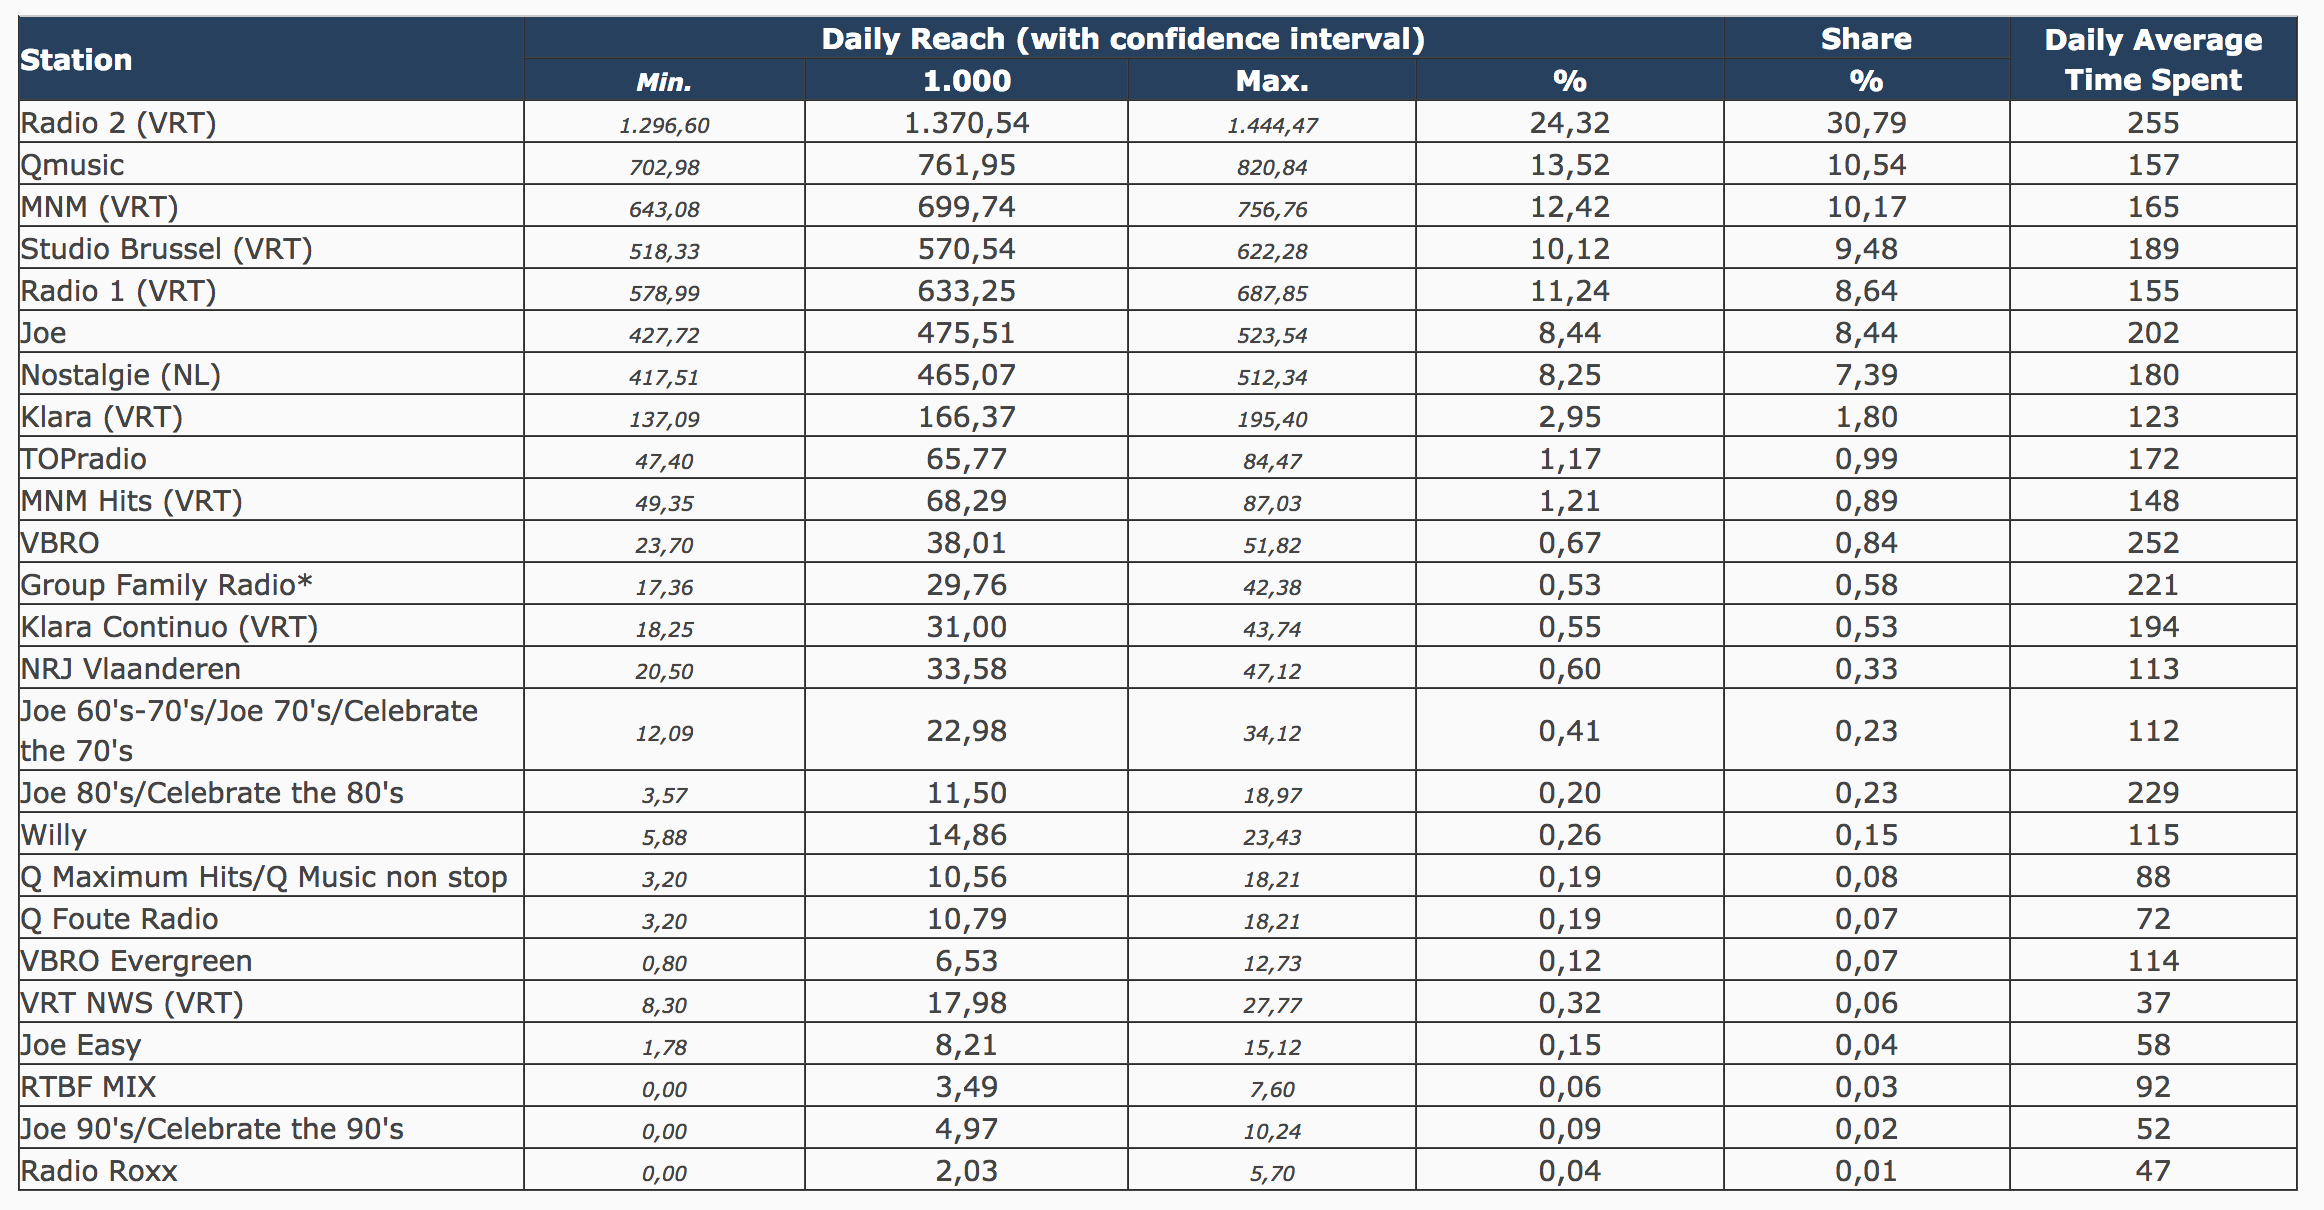Viewport: 2324px width, 1210px height.
Task: Select the 30,79 share value
Action: tap(1866, 123)
